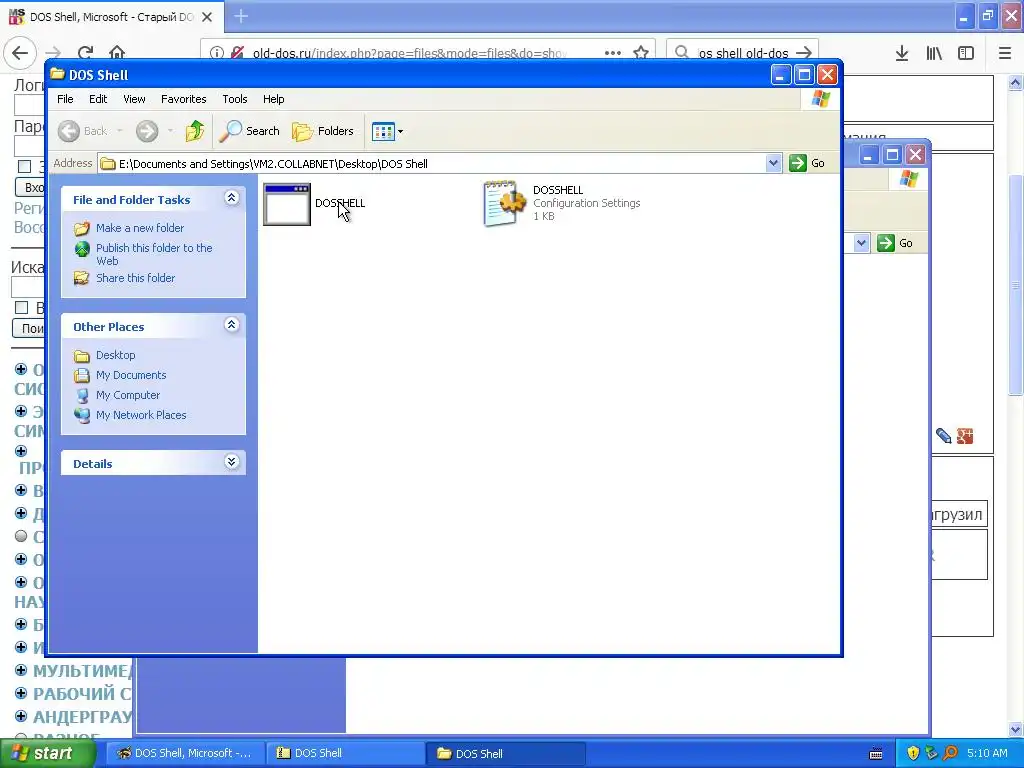Open My Documents in Other Places

(x=131, y=375)
